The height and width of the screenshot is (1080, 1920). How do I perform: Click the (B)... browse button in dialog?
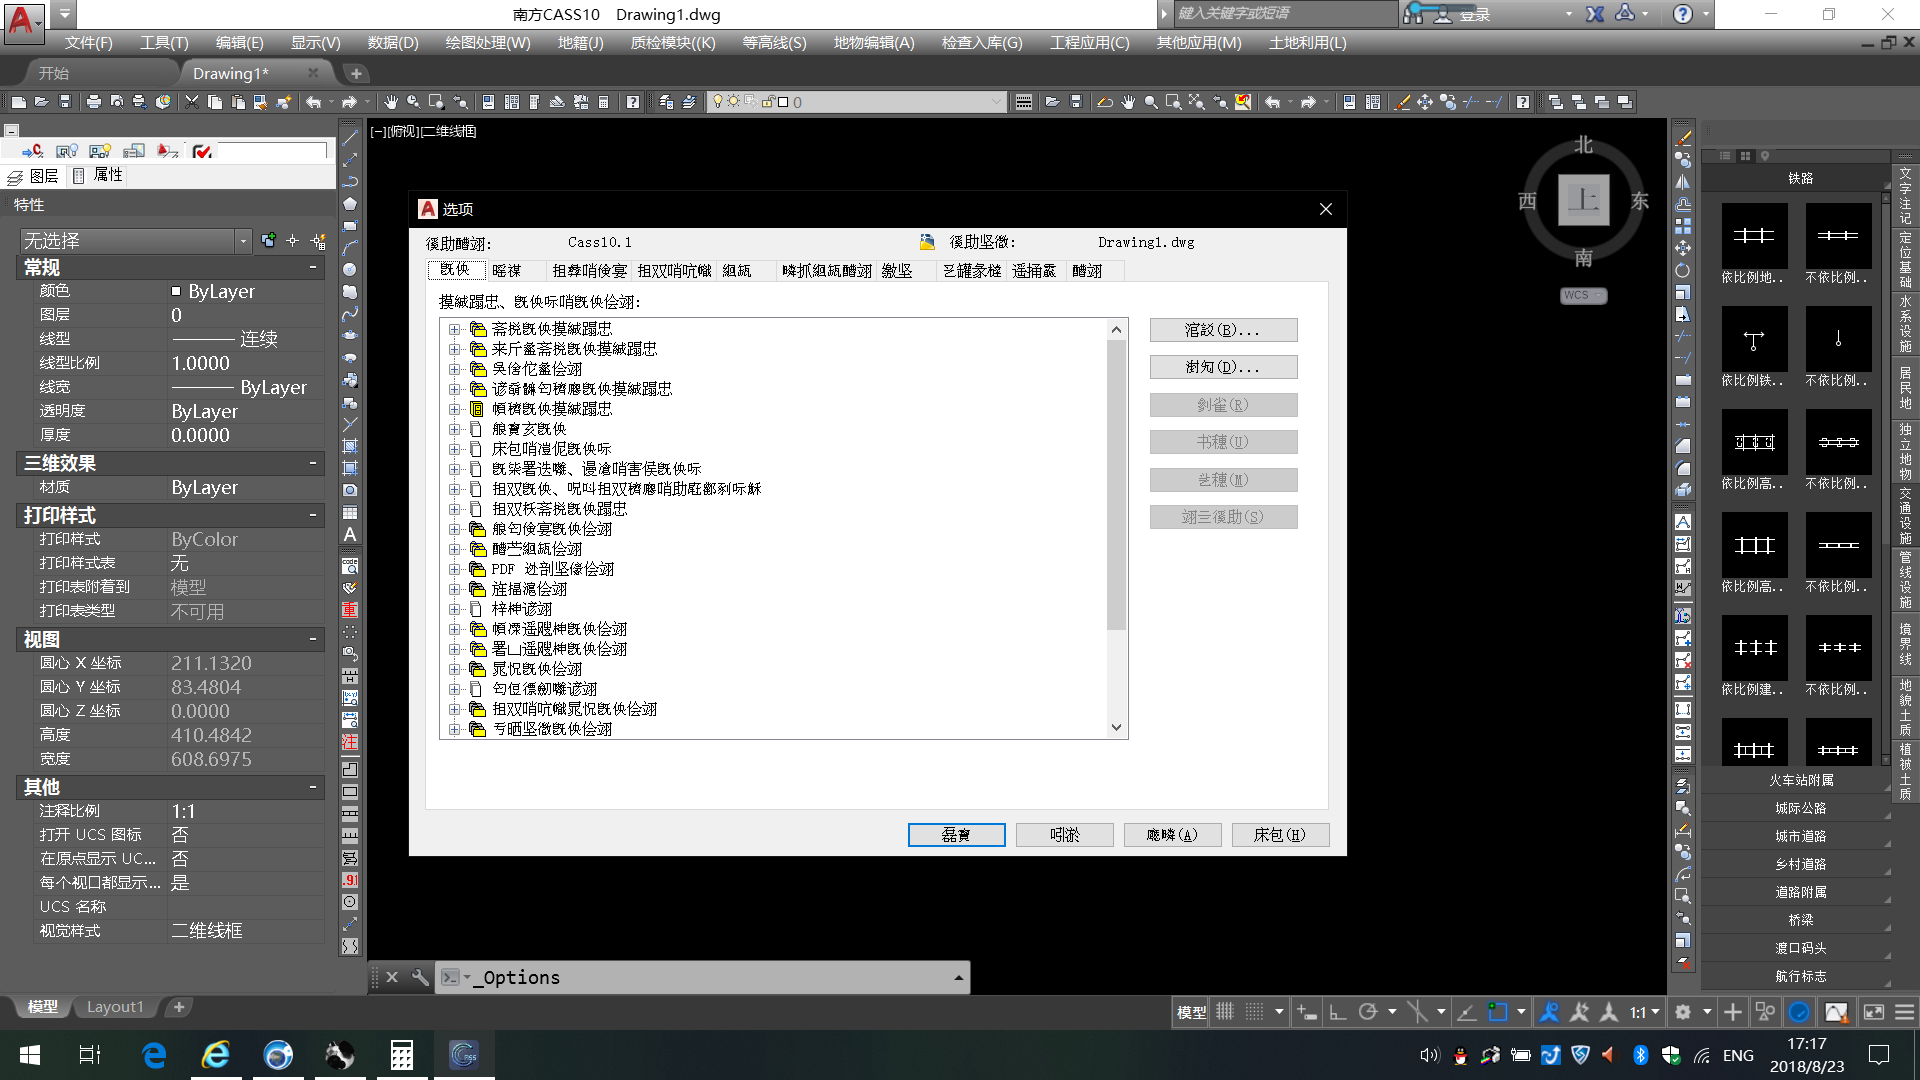(1223, 330)
